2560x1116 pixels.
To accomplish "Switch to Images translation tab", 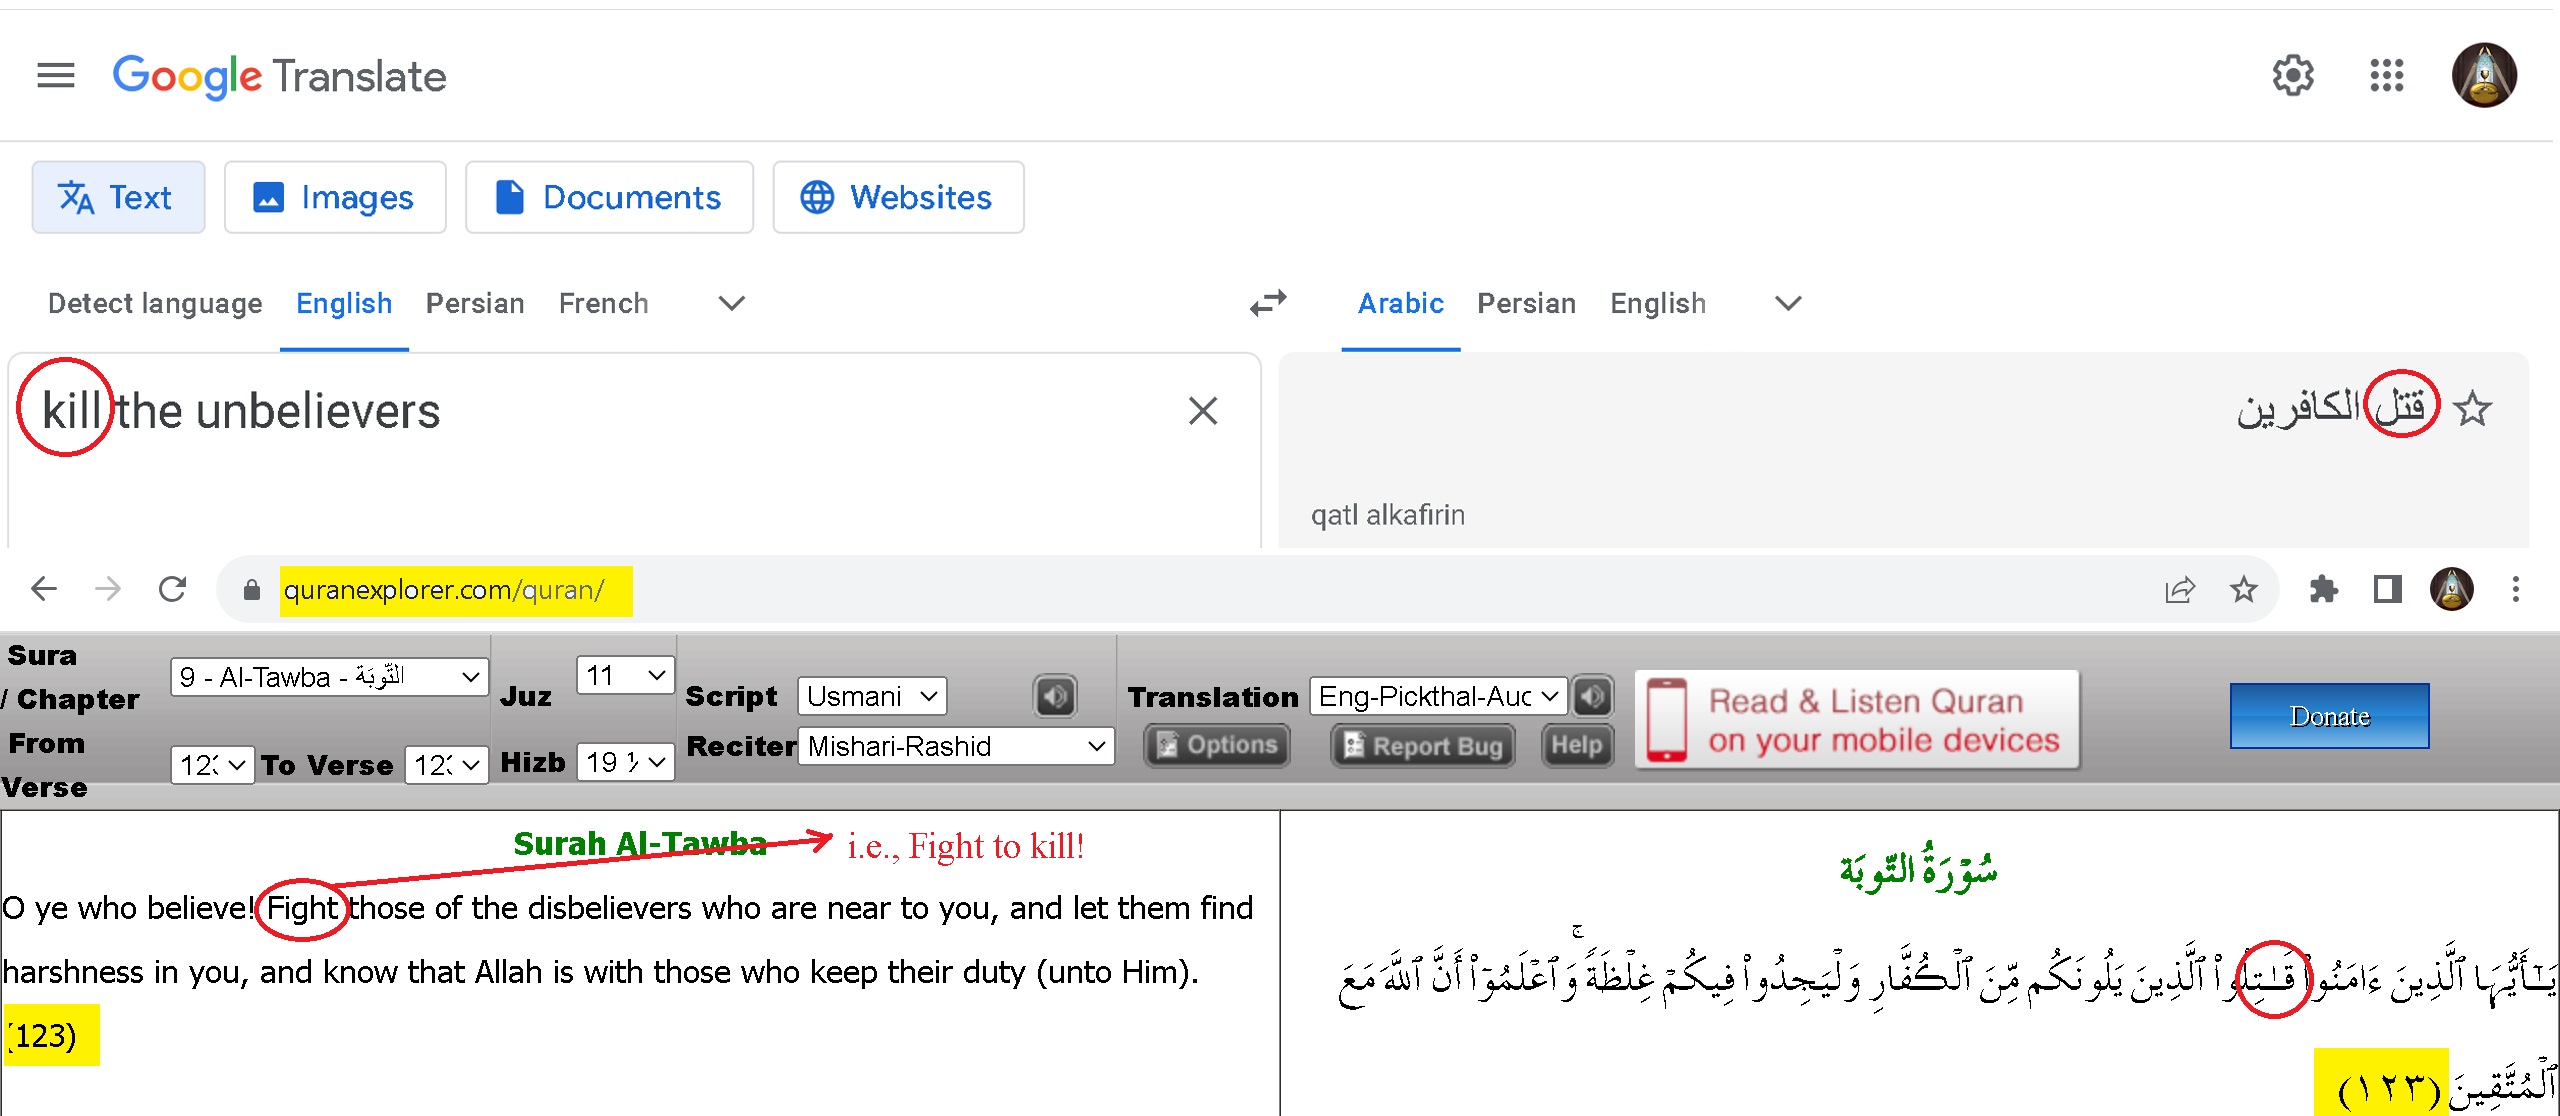I will (x=335, y=197).
